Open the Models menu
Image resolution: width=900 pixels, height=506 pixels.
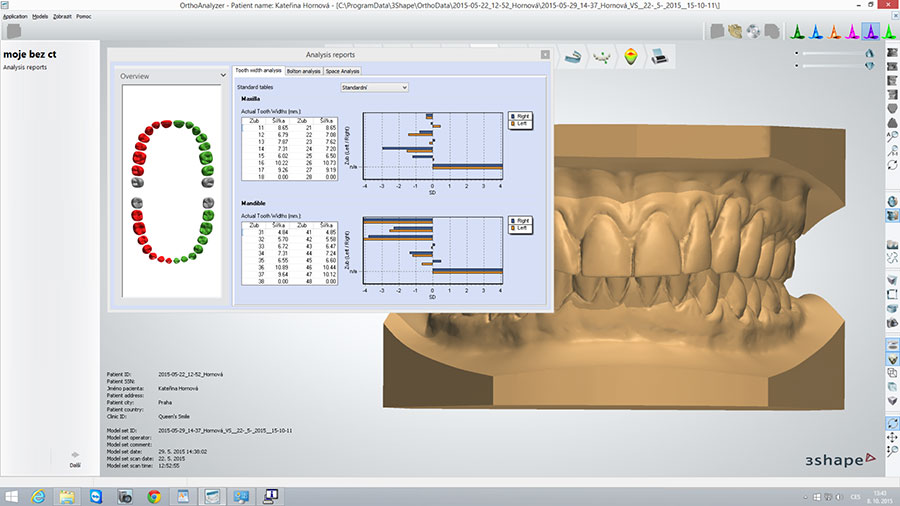click(40, 17)
